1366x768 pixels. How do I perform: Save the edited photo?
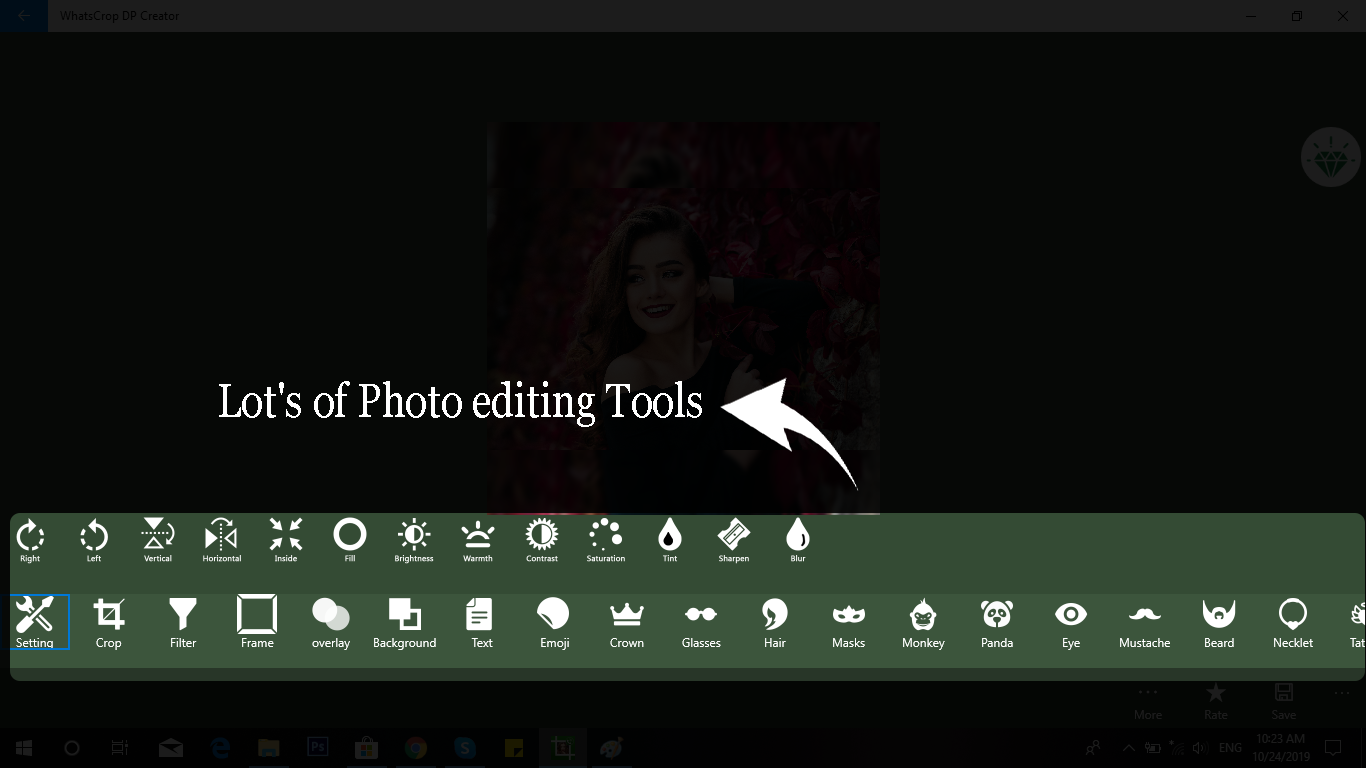[1284, 702]
